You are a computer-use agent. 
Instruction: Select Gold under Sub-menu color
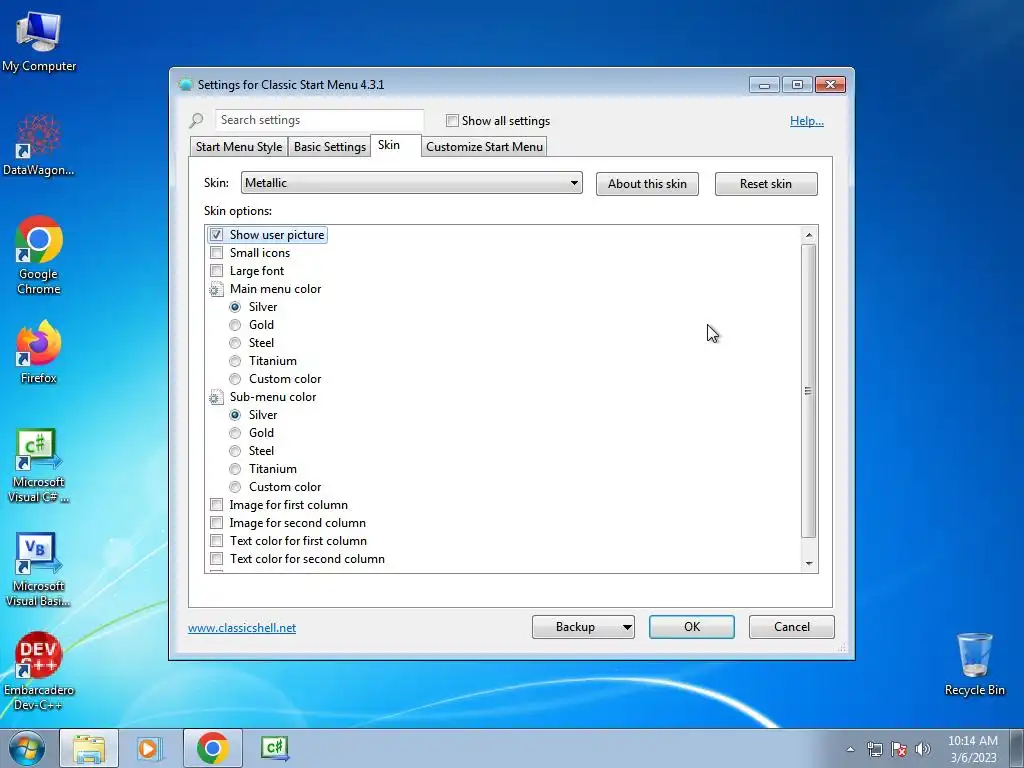pyautogui.click(x=235, y=433)
